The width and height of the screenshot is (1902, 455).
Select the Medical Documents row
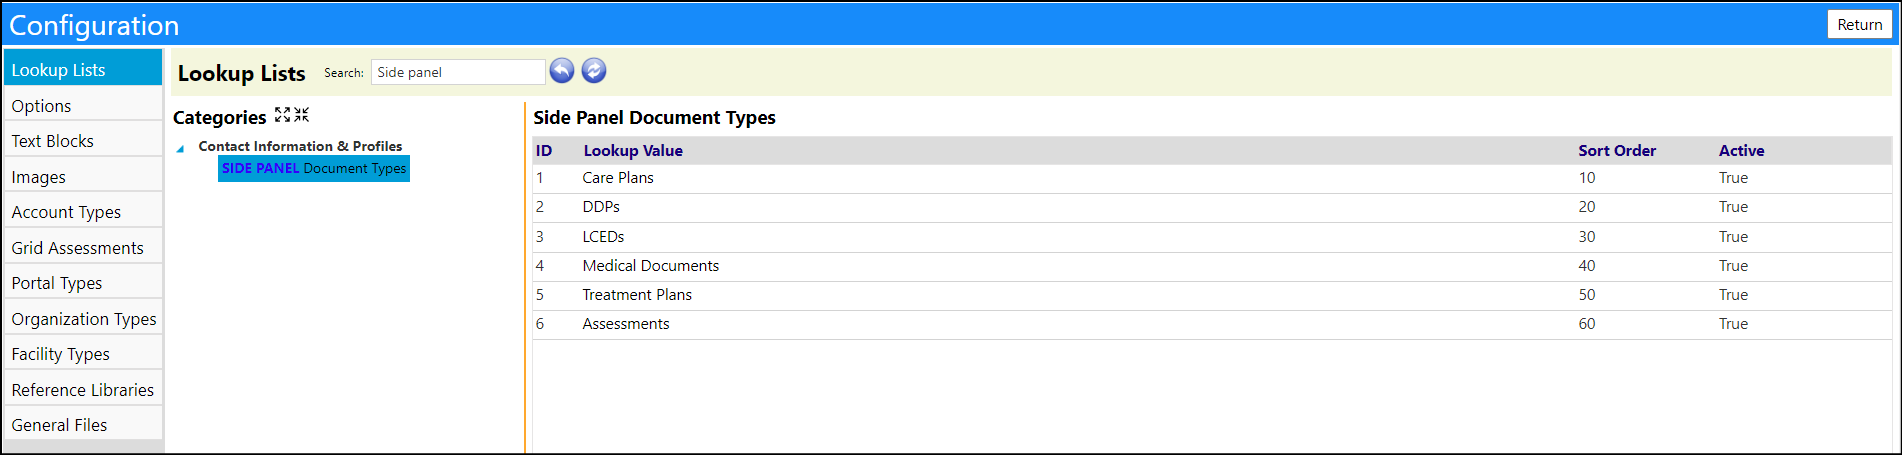pyautogui.click(x=1212, y=266)
